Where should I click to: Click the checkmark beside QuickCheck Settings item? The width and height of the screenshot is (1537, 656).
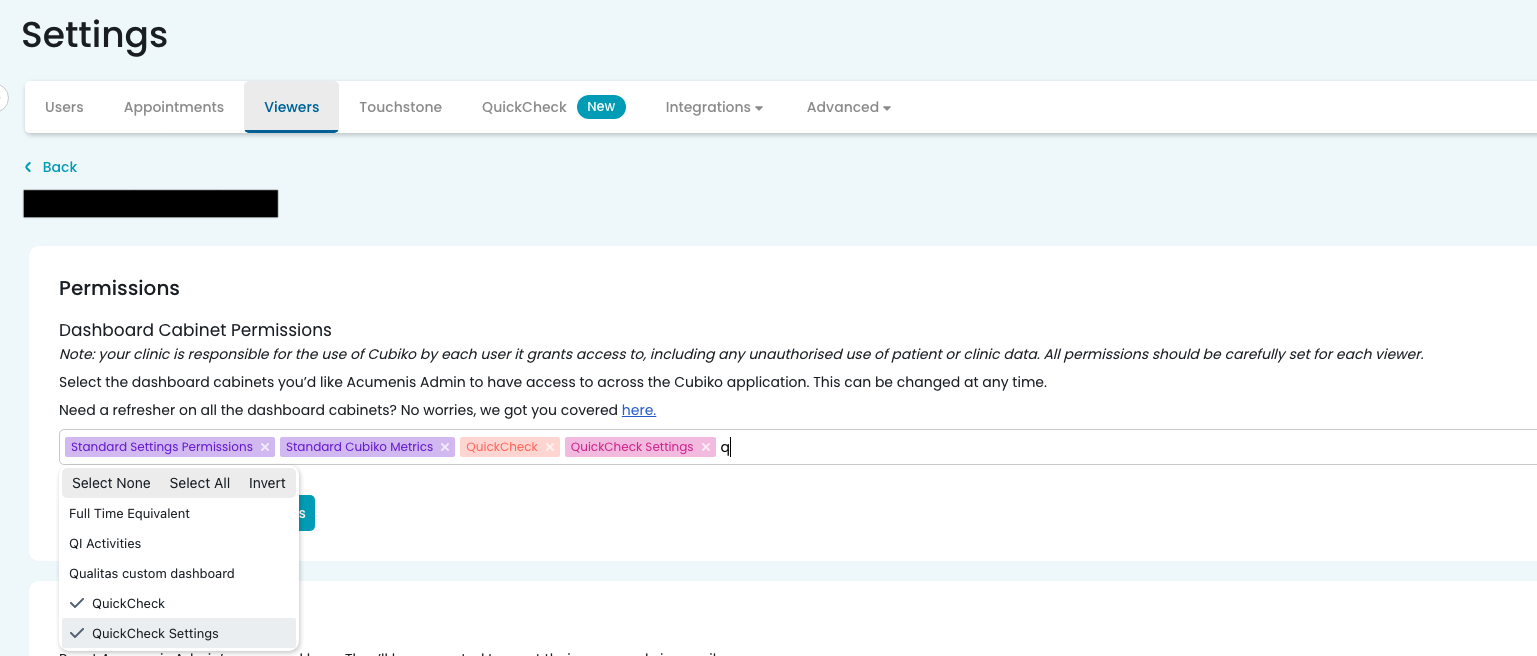(77, 633)
